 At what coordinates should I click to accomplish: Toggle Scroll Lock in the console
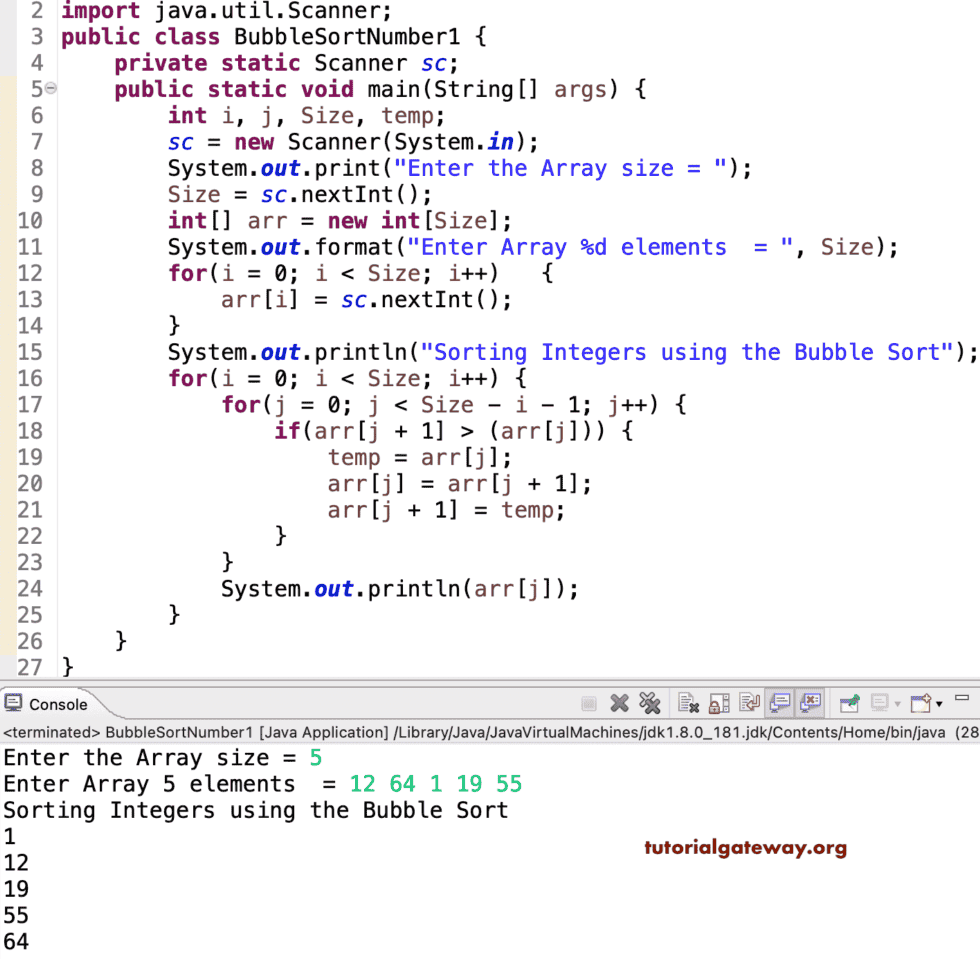click(719, 703)
